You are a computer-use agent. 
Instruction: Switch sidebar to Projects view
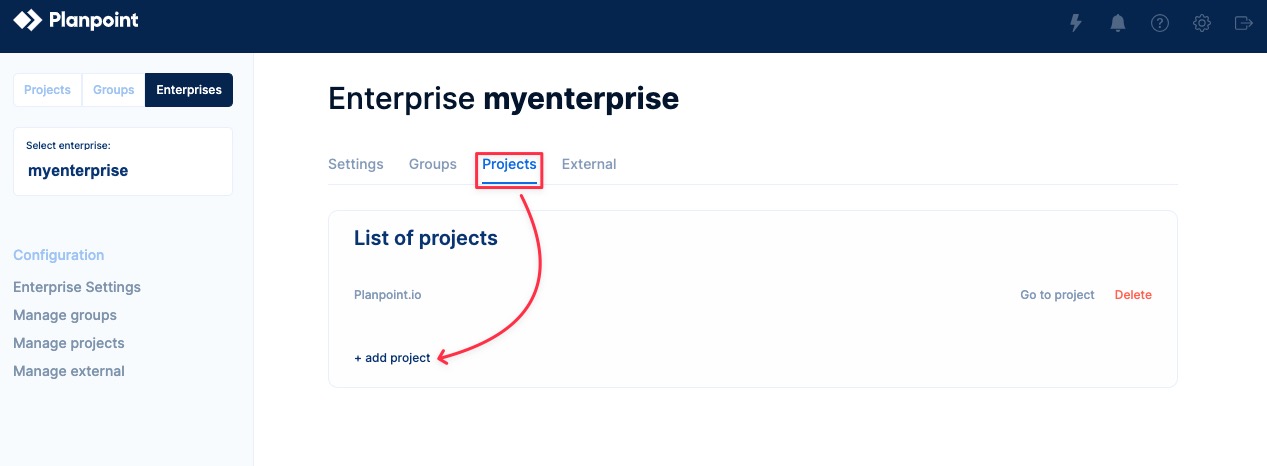click(47, 90)
